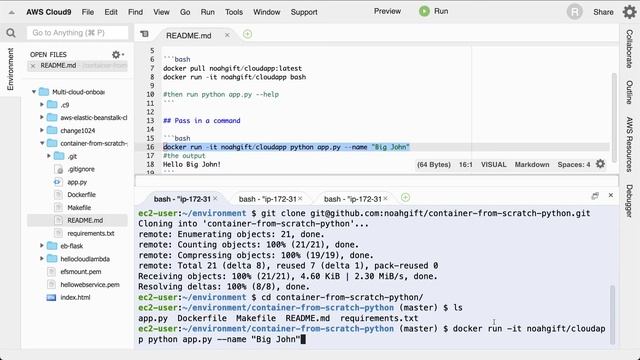Add a new terminal tab with plus icon
Screen dimensions: 640x360
[x=405, y=198]
